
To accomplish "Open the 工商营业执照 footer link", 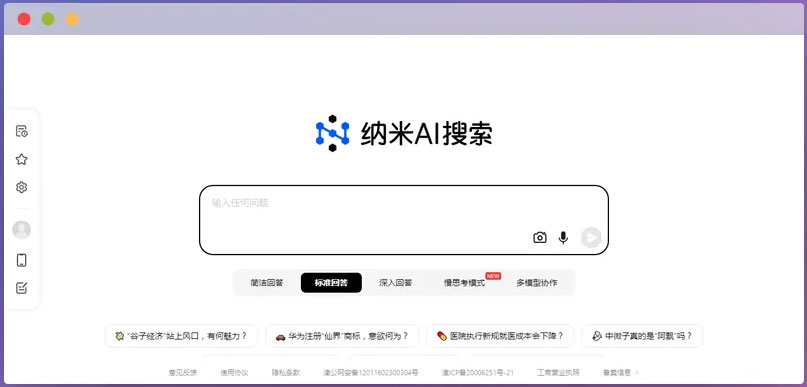I will (x=558, y=373).
